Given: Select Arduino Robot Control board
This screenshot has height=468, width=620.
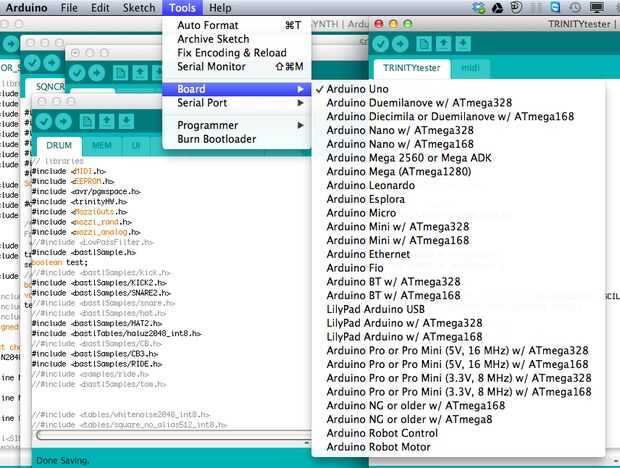Looking at the screenshot, I should click(459, 433).
